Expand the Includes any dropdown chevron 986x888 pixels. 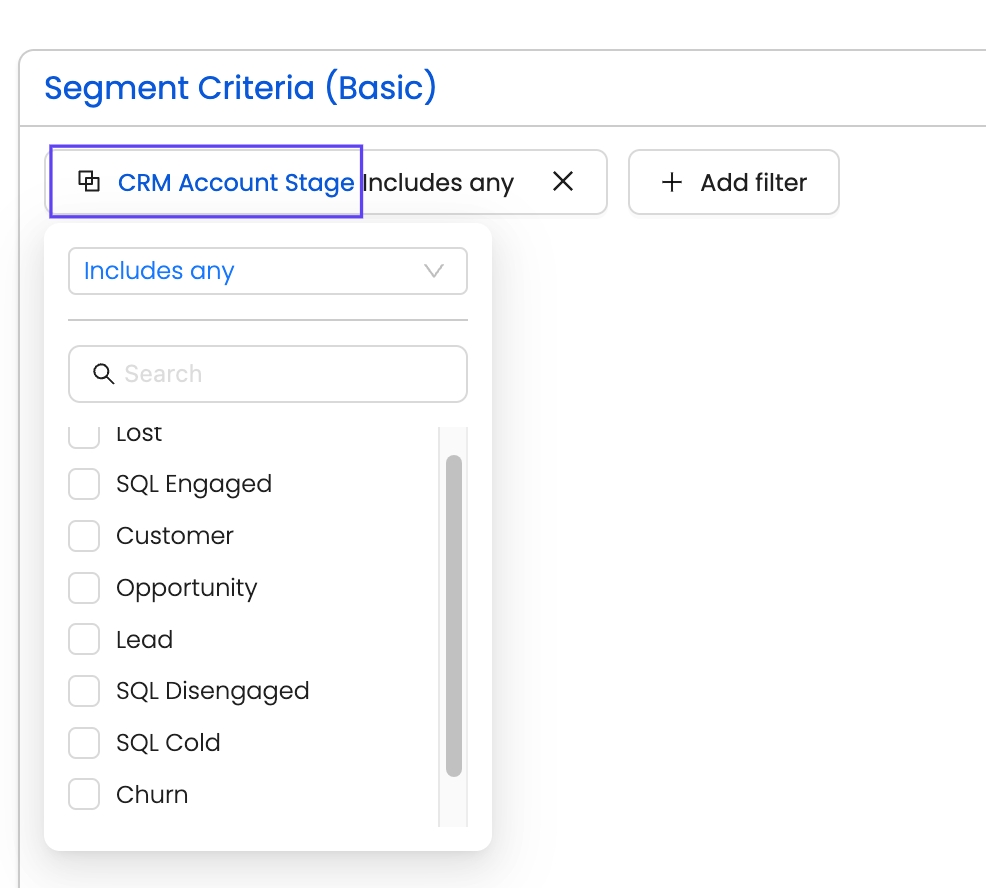(x=434, y=271)
